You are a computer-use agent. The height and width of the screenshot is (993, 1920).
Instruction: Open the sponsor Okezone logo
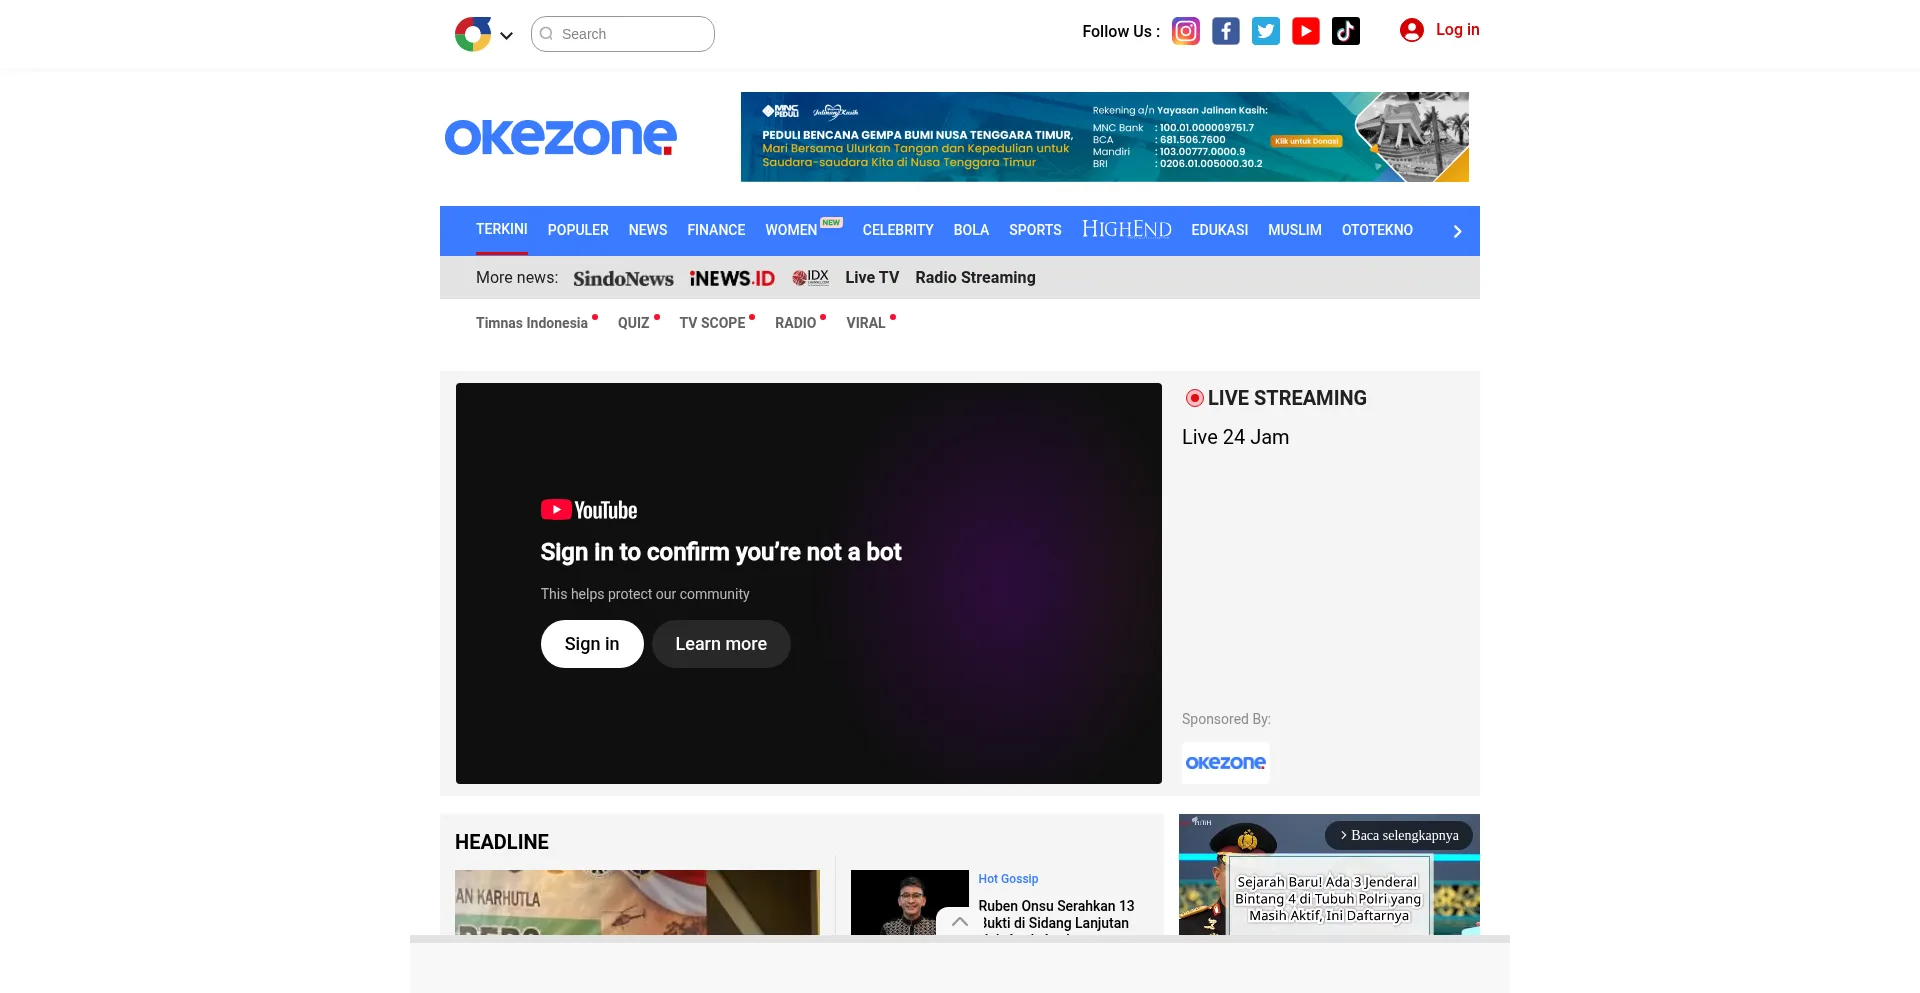(x=1226, y=763)
